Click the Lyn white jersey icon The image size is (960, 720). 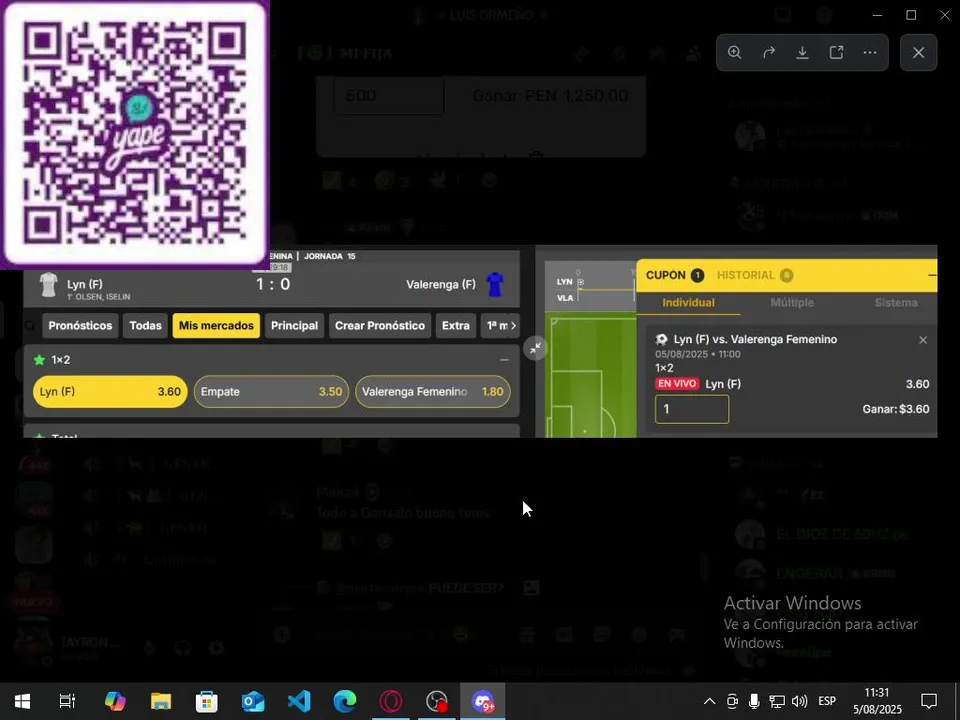pos(48,285)
